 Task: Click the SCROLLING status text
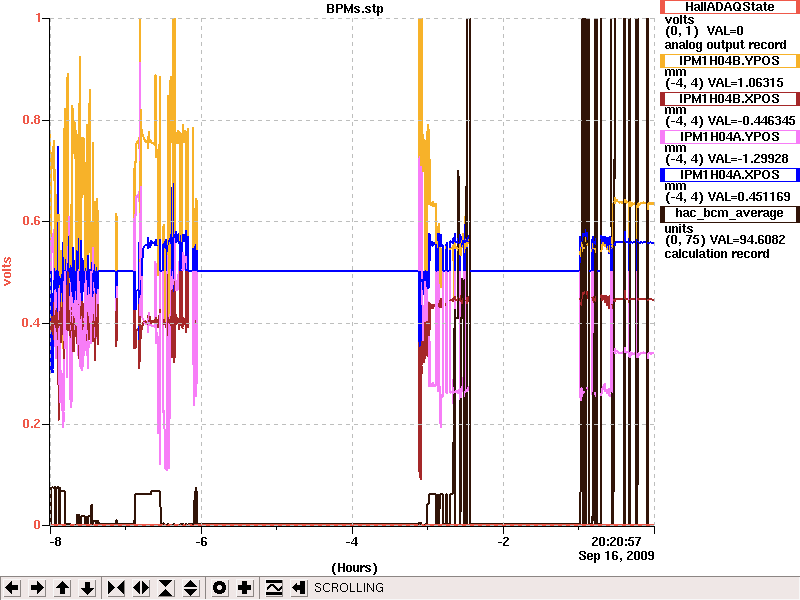tap(348, 588)
